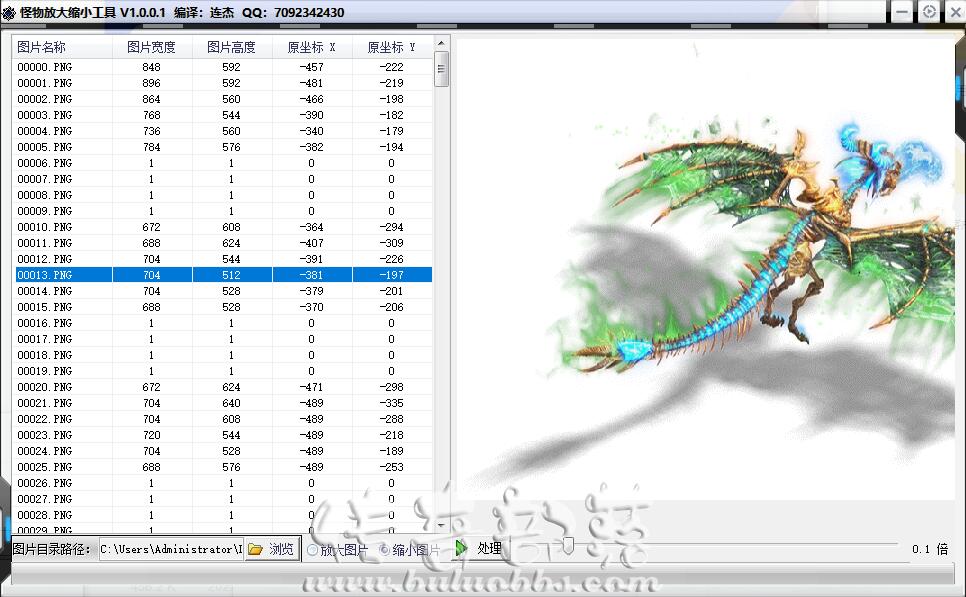Sort by the 图片高度 column header
966x597 pixels.
coord(232,47)
